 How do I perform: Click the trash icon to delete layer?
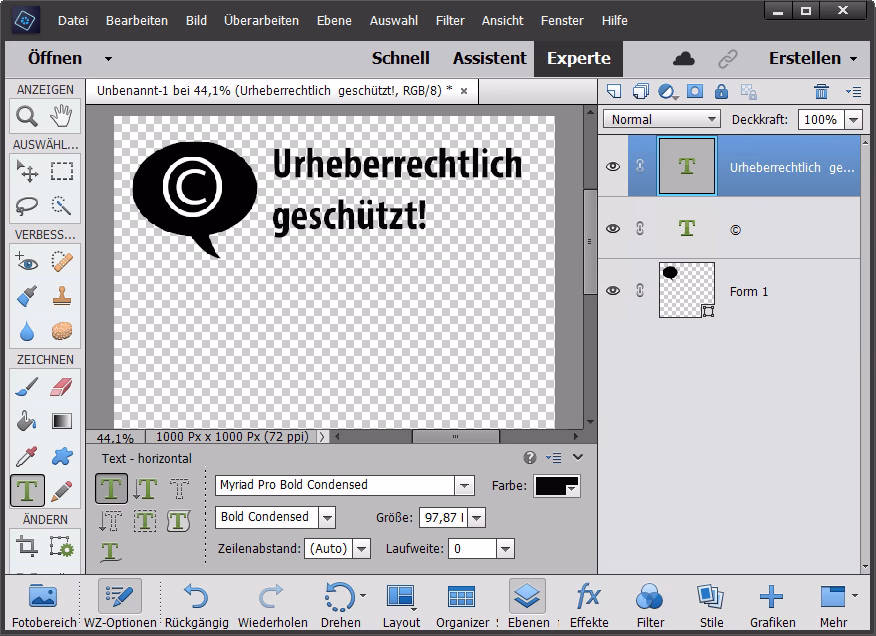click(x=821, y=91)
